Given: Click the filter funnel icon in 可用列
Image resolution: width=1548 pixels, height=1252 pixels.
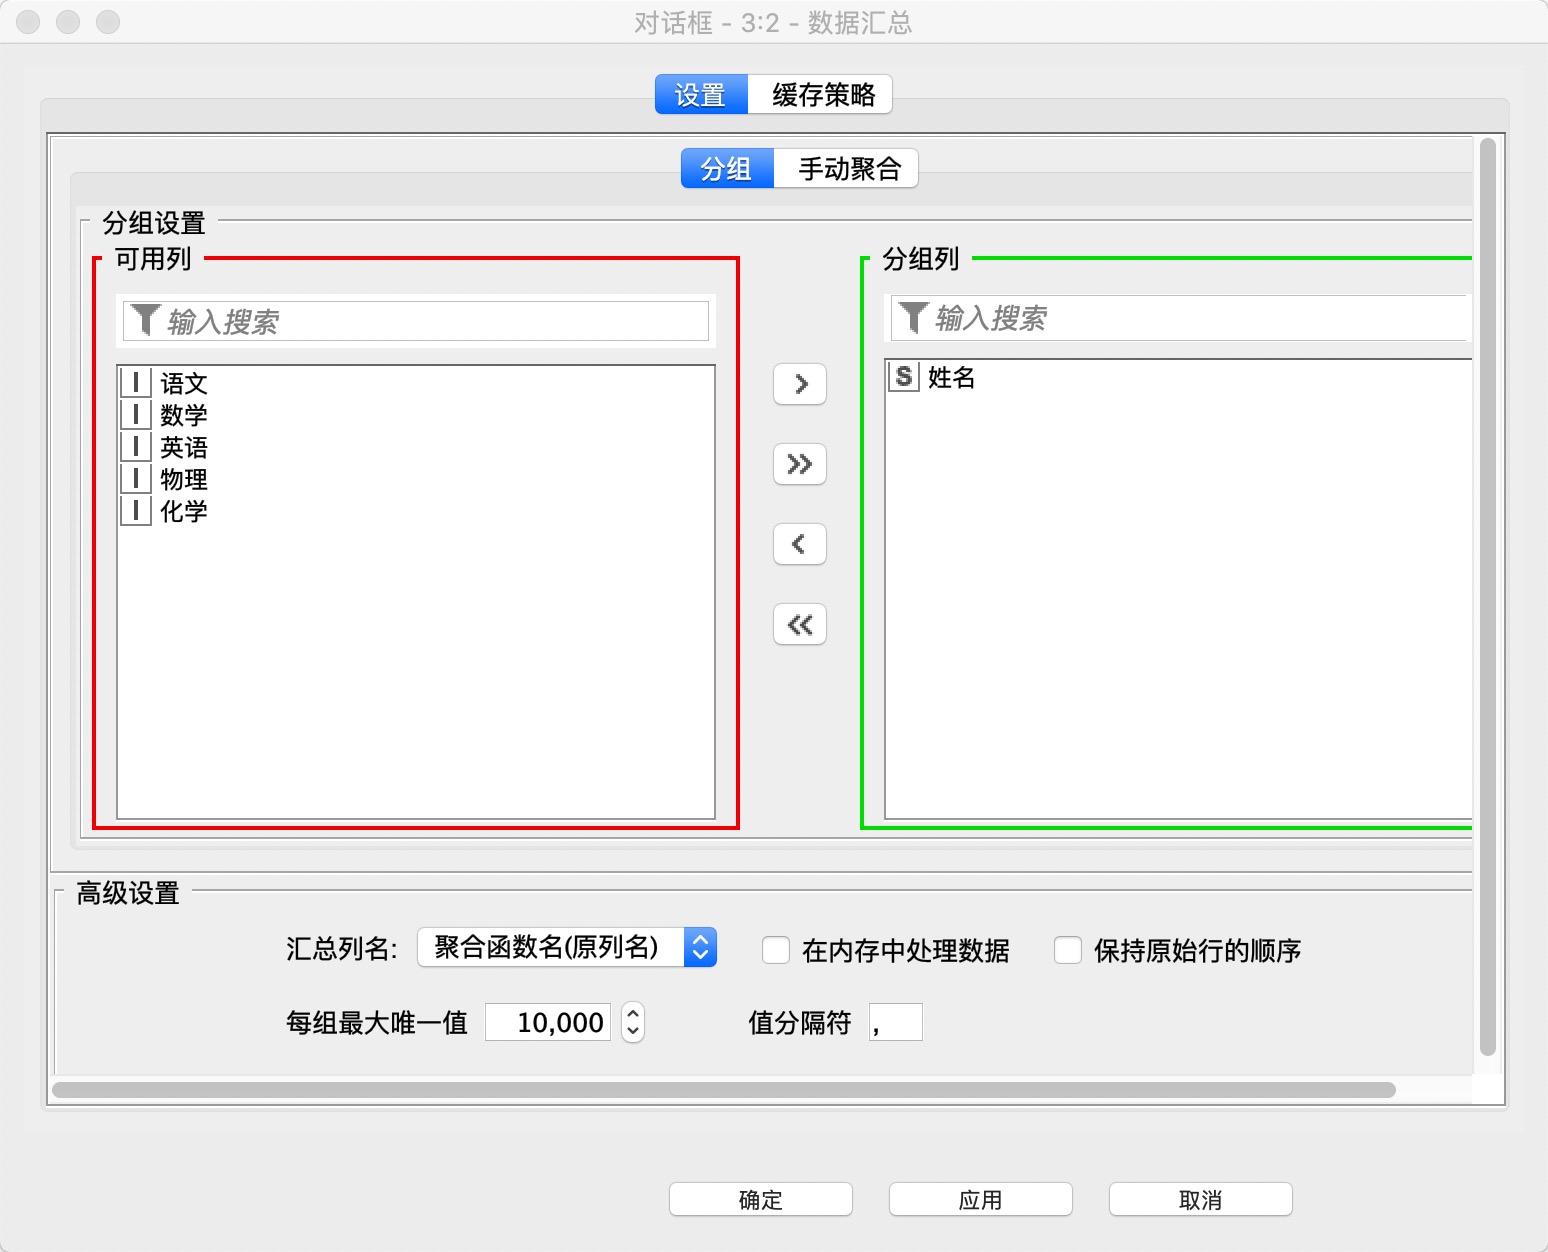Looking at the screenshot, I should (145, 321).
